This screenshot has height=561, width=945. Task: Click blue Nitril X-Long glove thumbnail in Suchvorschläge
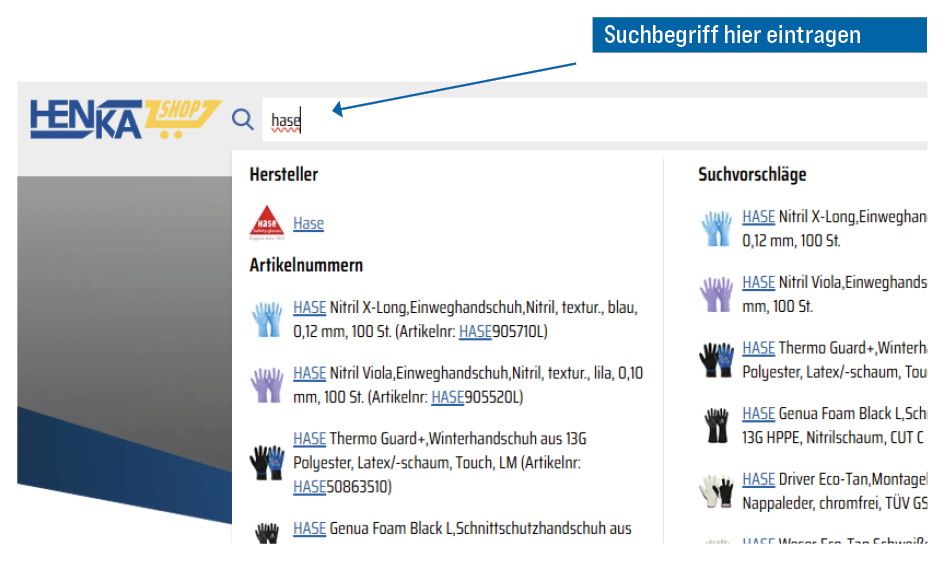(x=716, y=228)
